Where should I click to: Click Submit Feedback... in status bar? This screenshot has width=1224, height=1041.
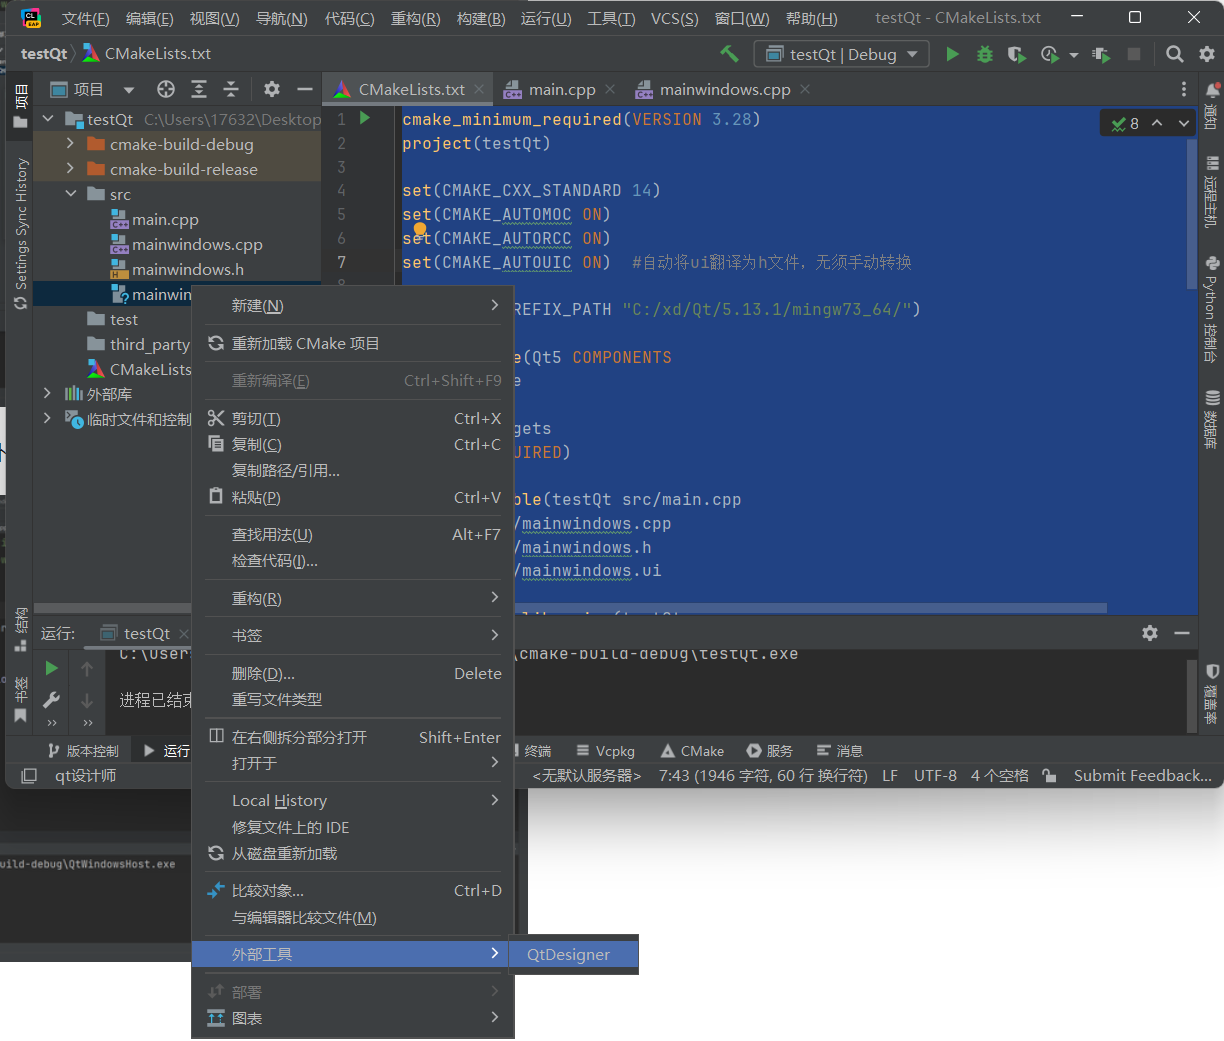[1142, 776]
